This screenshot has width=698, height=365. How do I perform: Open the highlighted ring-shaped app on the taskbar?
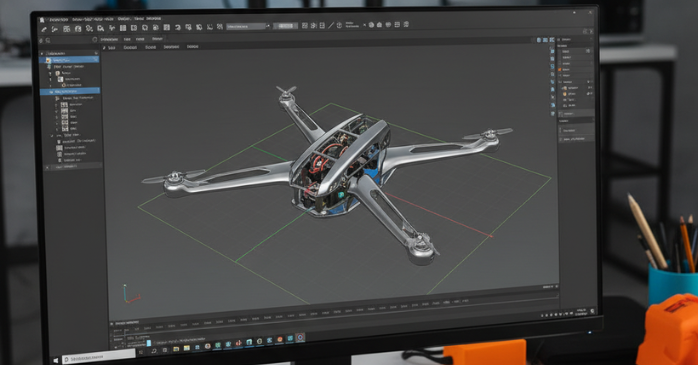pyautogui.click(x=300, y=337)
